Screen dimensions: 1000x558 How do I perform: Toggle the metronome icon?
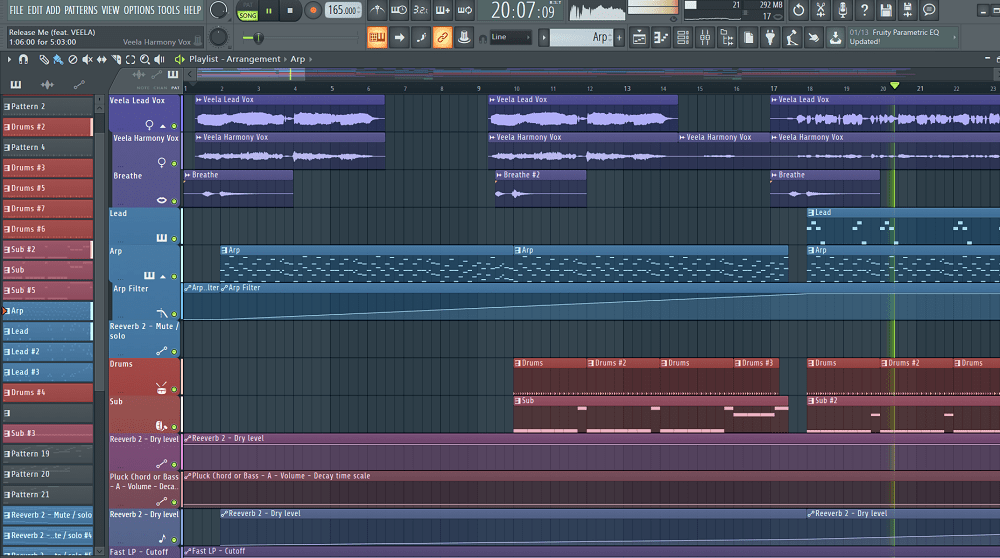377,10
